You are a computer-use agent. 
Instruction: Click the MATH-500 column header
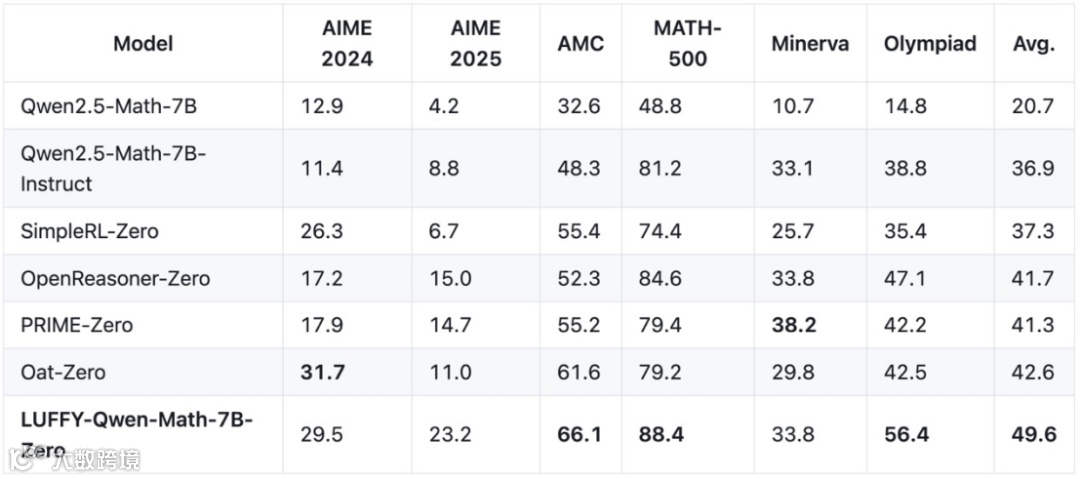[687, 43]
